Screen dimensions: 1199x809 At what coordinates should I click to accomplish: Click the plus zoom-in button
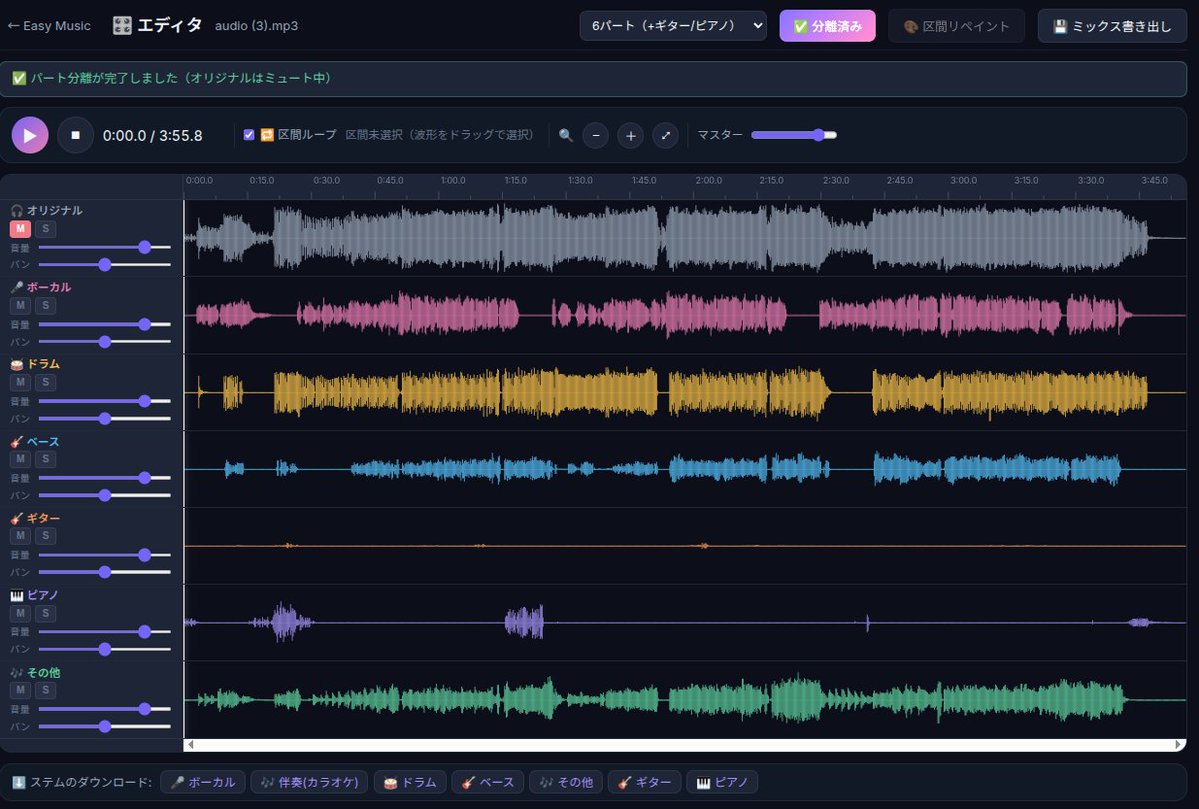tap(630, 135)
